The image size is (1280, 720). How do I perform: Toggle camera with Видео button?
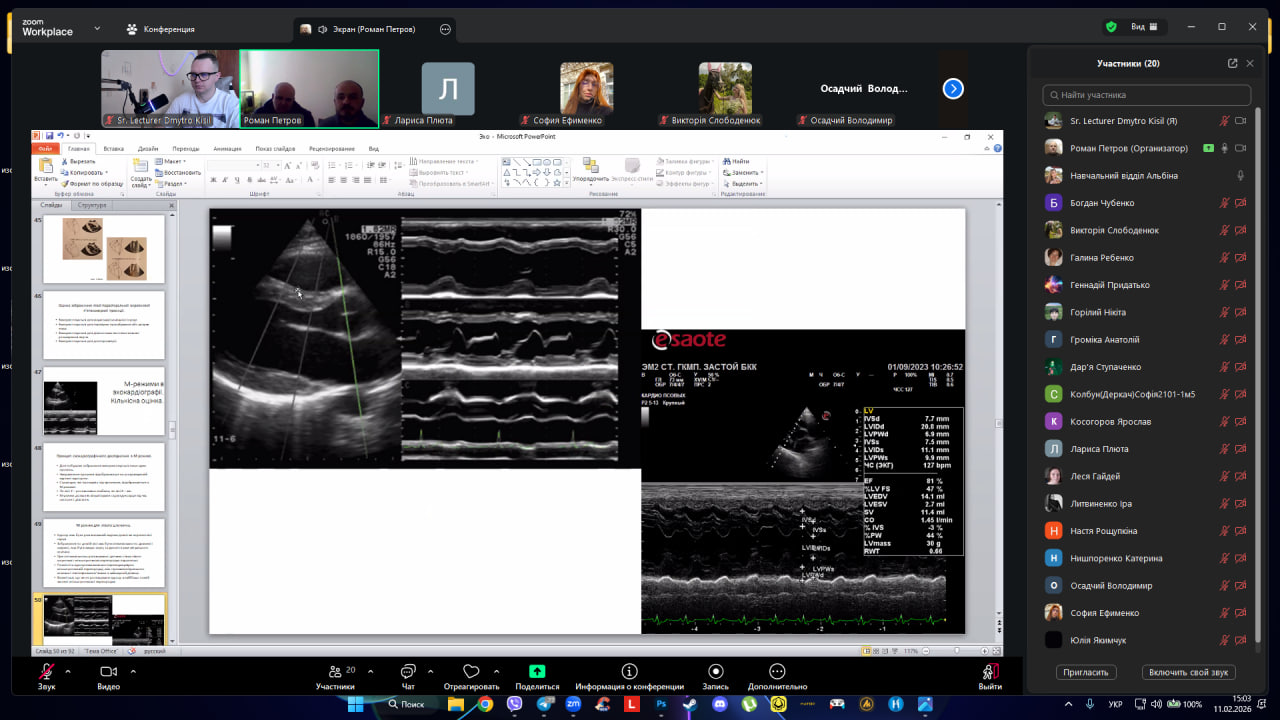[x=108, y=672]
